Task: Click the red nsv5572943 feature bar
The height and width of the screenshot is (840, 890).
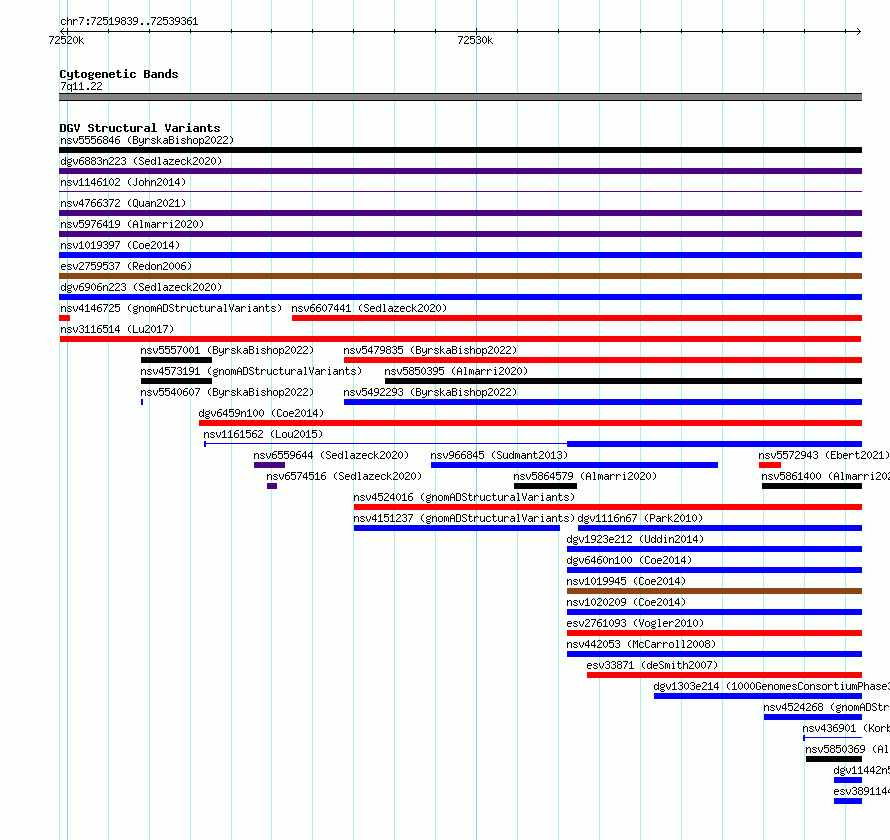Action: pyautogui.click(x=770, y=465)
